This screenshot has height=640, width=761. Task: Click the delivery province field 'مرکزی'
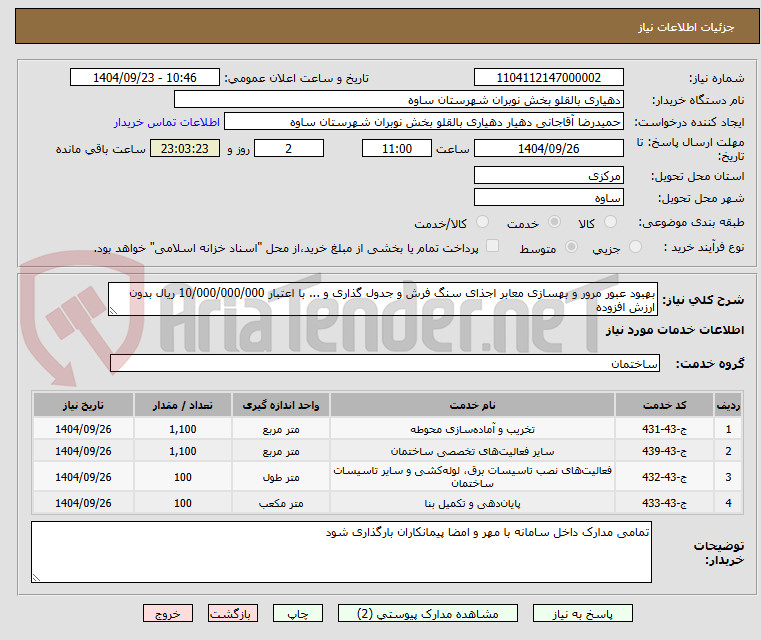point(548,176)
